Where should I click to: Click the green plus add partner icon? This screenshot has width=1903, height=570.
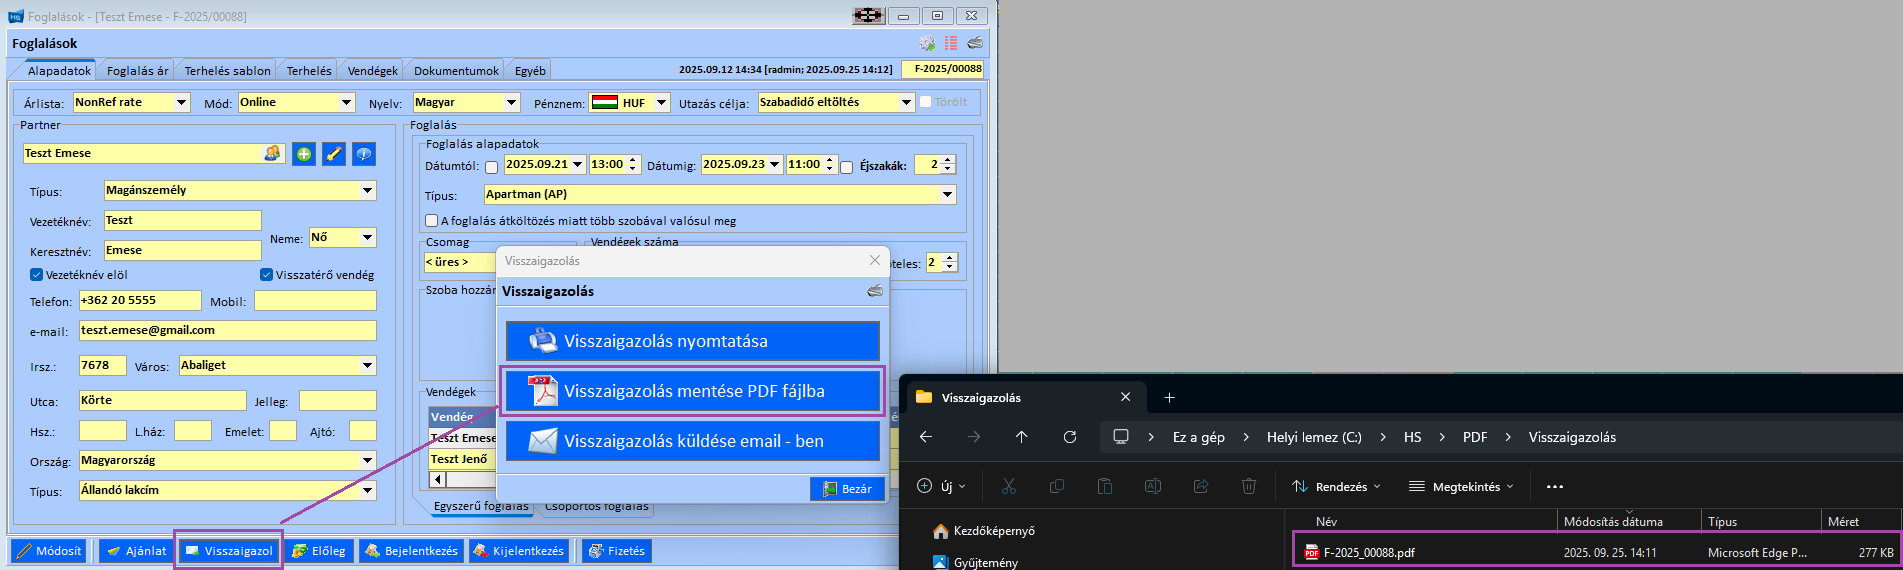(x=304, y=154)
